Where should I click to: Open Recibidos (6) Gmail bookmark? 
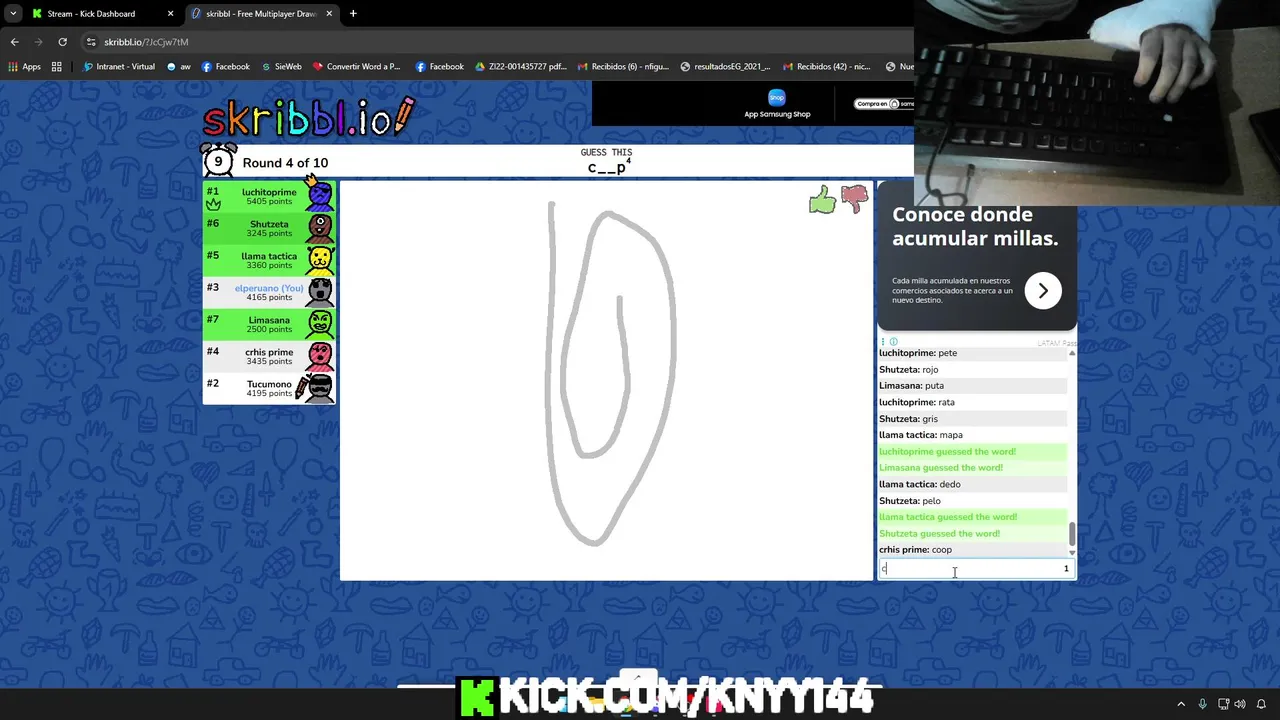pos(622,67)
